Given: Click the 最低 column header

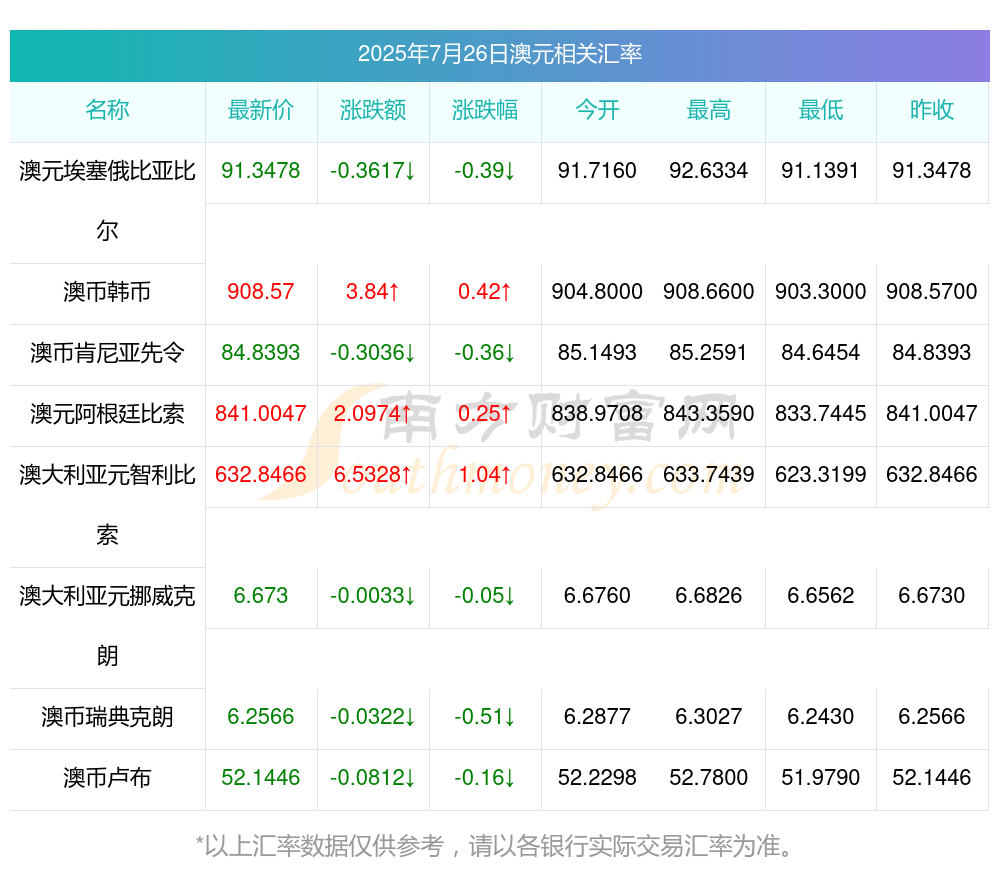Looking at the screenshot, I should point(821,110).
